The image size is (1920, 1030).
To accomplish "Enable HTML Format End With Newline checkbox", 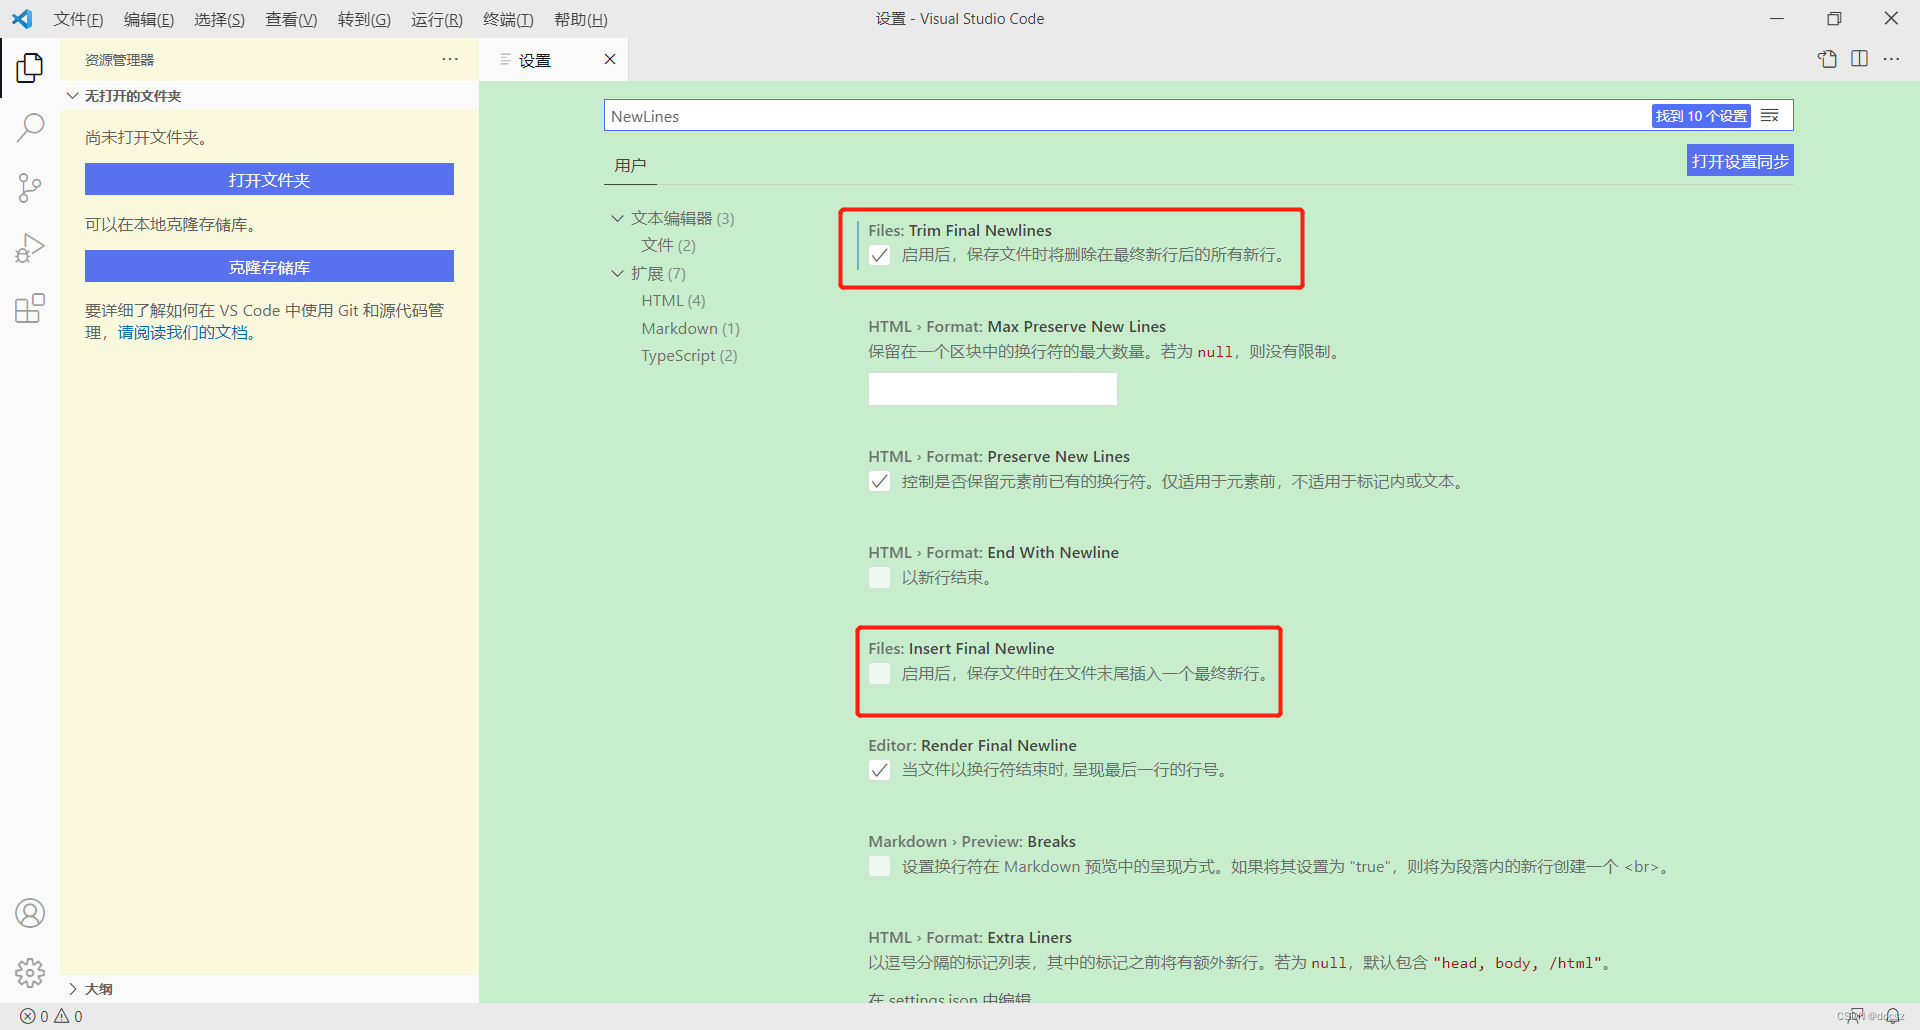I will (879, 577).
